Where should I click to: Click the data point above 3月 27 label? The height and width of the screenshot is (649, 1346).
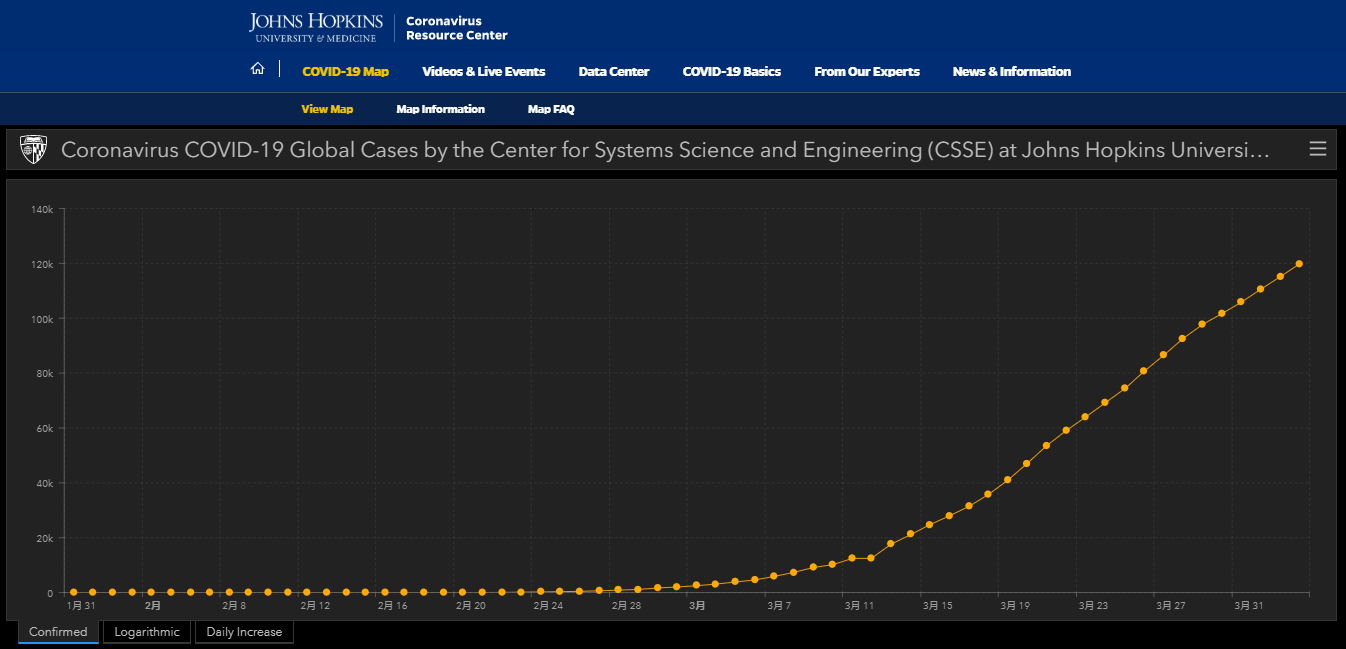pos(1163,355)
